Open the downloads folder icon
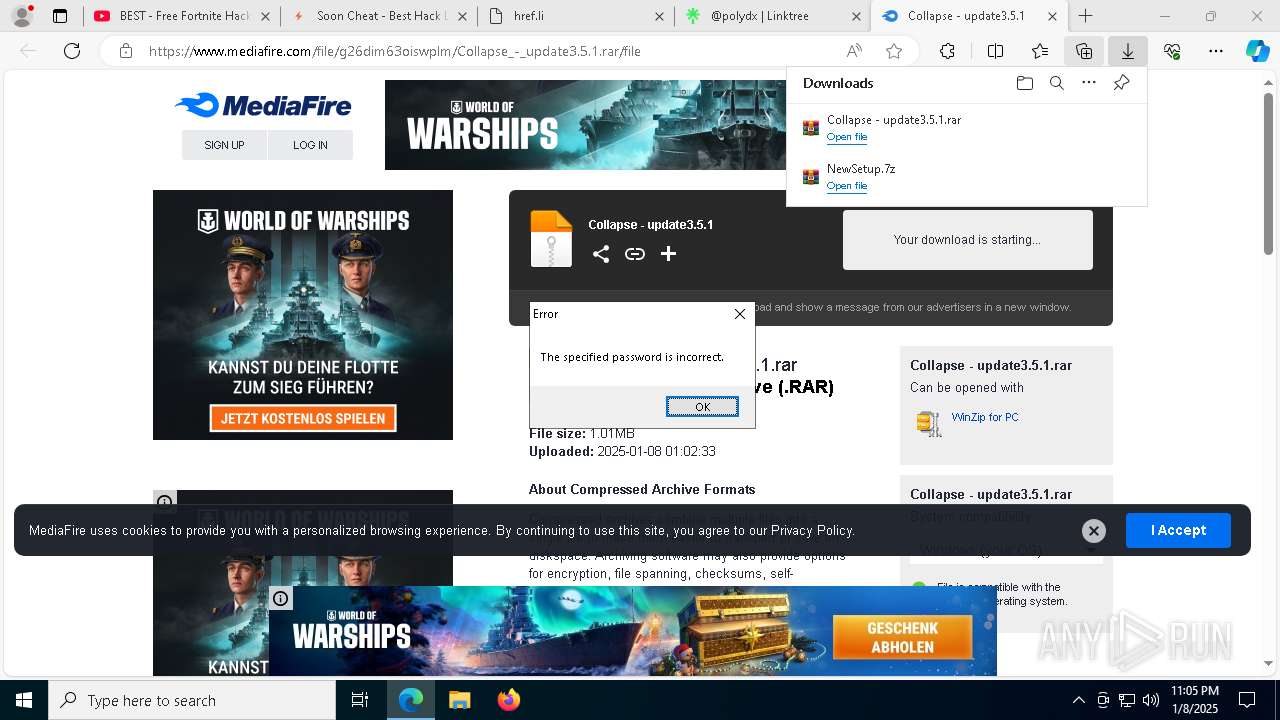This screenshot has width=1280, height=720. pyautogui.click(x=1024, y=83)
